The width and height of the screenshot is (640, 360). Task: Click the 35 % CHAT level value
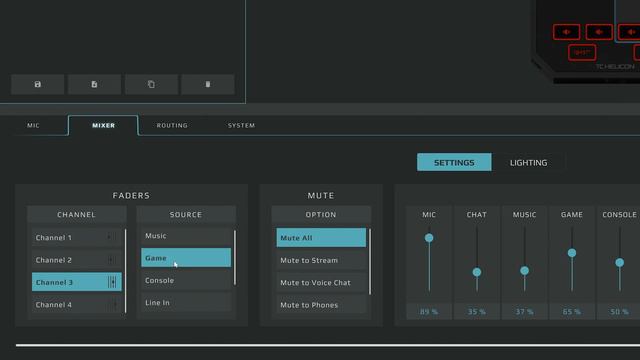pos(477,311)
